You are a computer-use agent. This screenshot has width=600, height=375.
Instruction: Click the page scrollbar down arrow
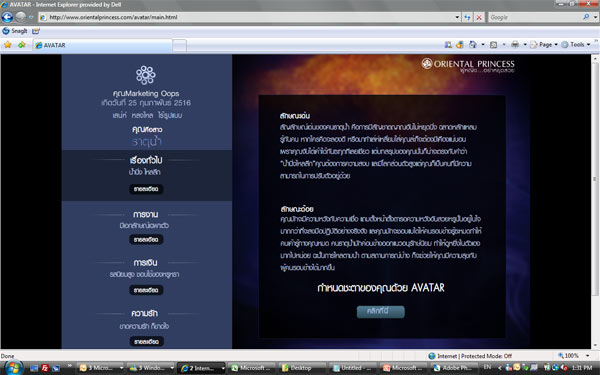(x=595, y=345)
